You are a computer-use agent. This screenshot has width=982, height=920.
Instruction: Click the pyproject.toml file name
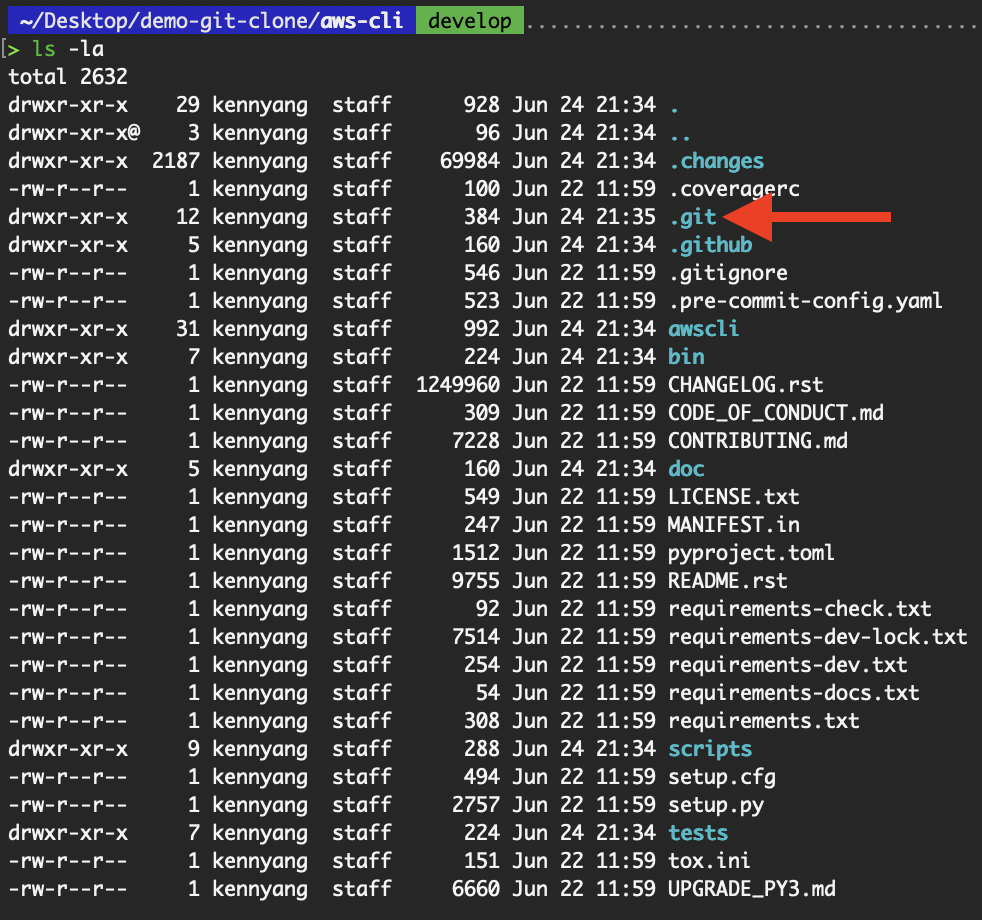coord(751,553)
